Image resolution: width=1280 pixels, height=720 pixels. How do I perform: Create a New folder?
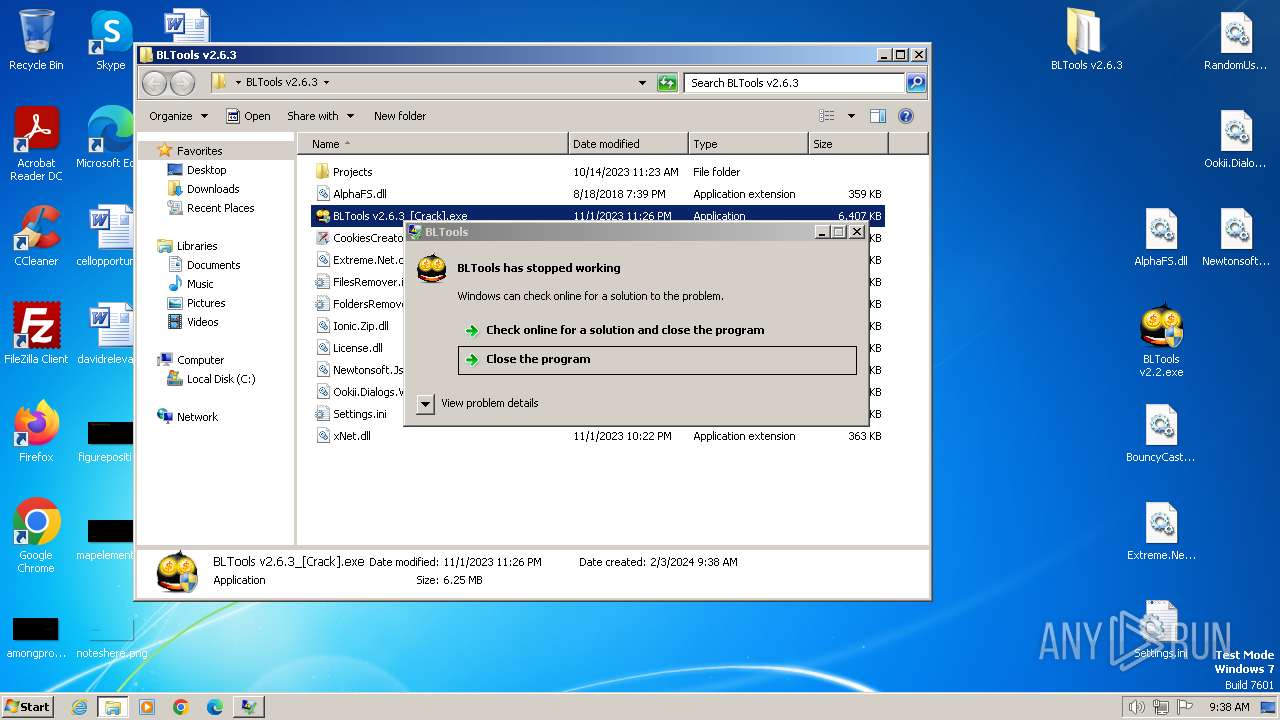pos(400,116)
